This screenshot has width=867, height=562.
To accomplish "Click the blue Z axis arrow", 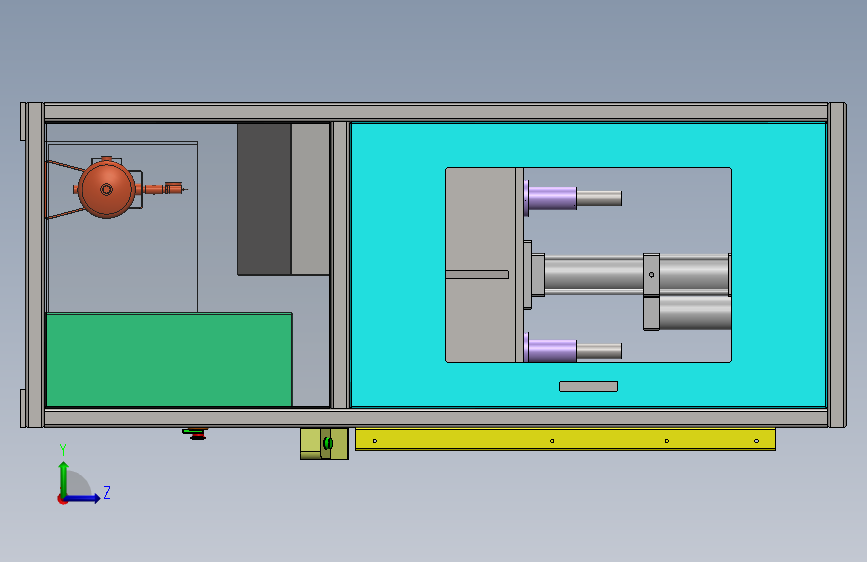I will click(84, 498).
